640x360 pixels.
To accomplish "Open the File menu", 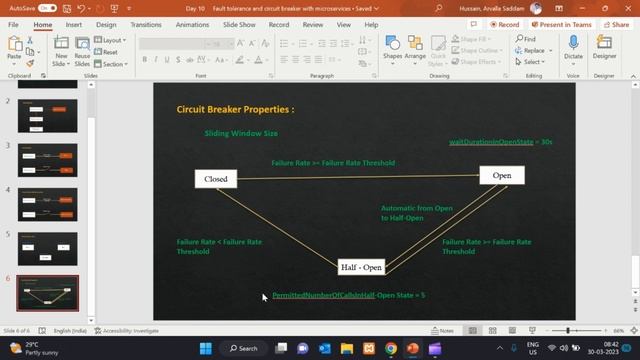I will 13,25.
